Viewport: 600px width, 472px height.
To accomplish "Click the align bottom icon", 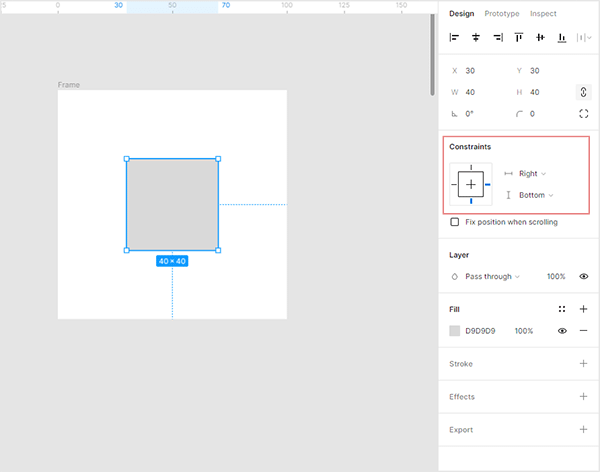I will [x=562, y=38].
